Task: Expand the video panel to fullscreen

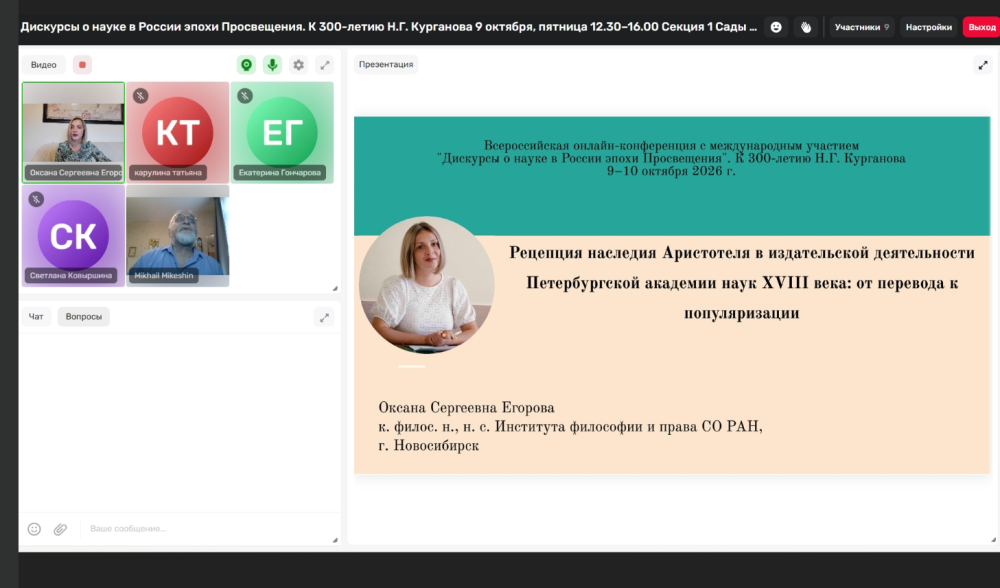Action: (x=325, y=64)
